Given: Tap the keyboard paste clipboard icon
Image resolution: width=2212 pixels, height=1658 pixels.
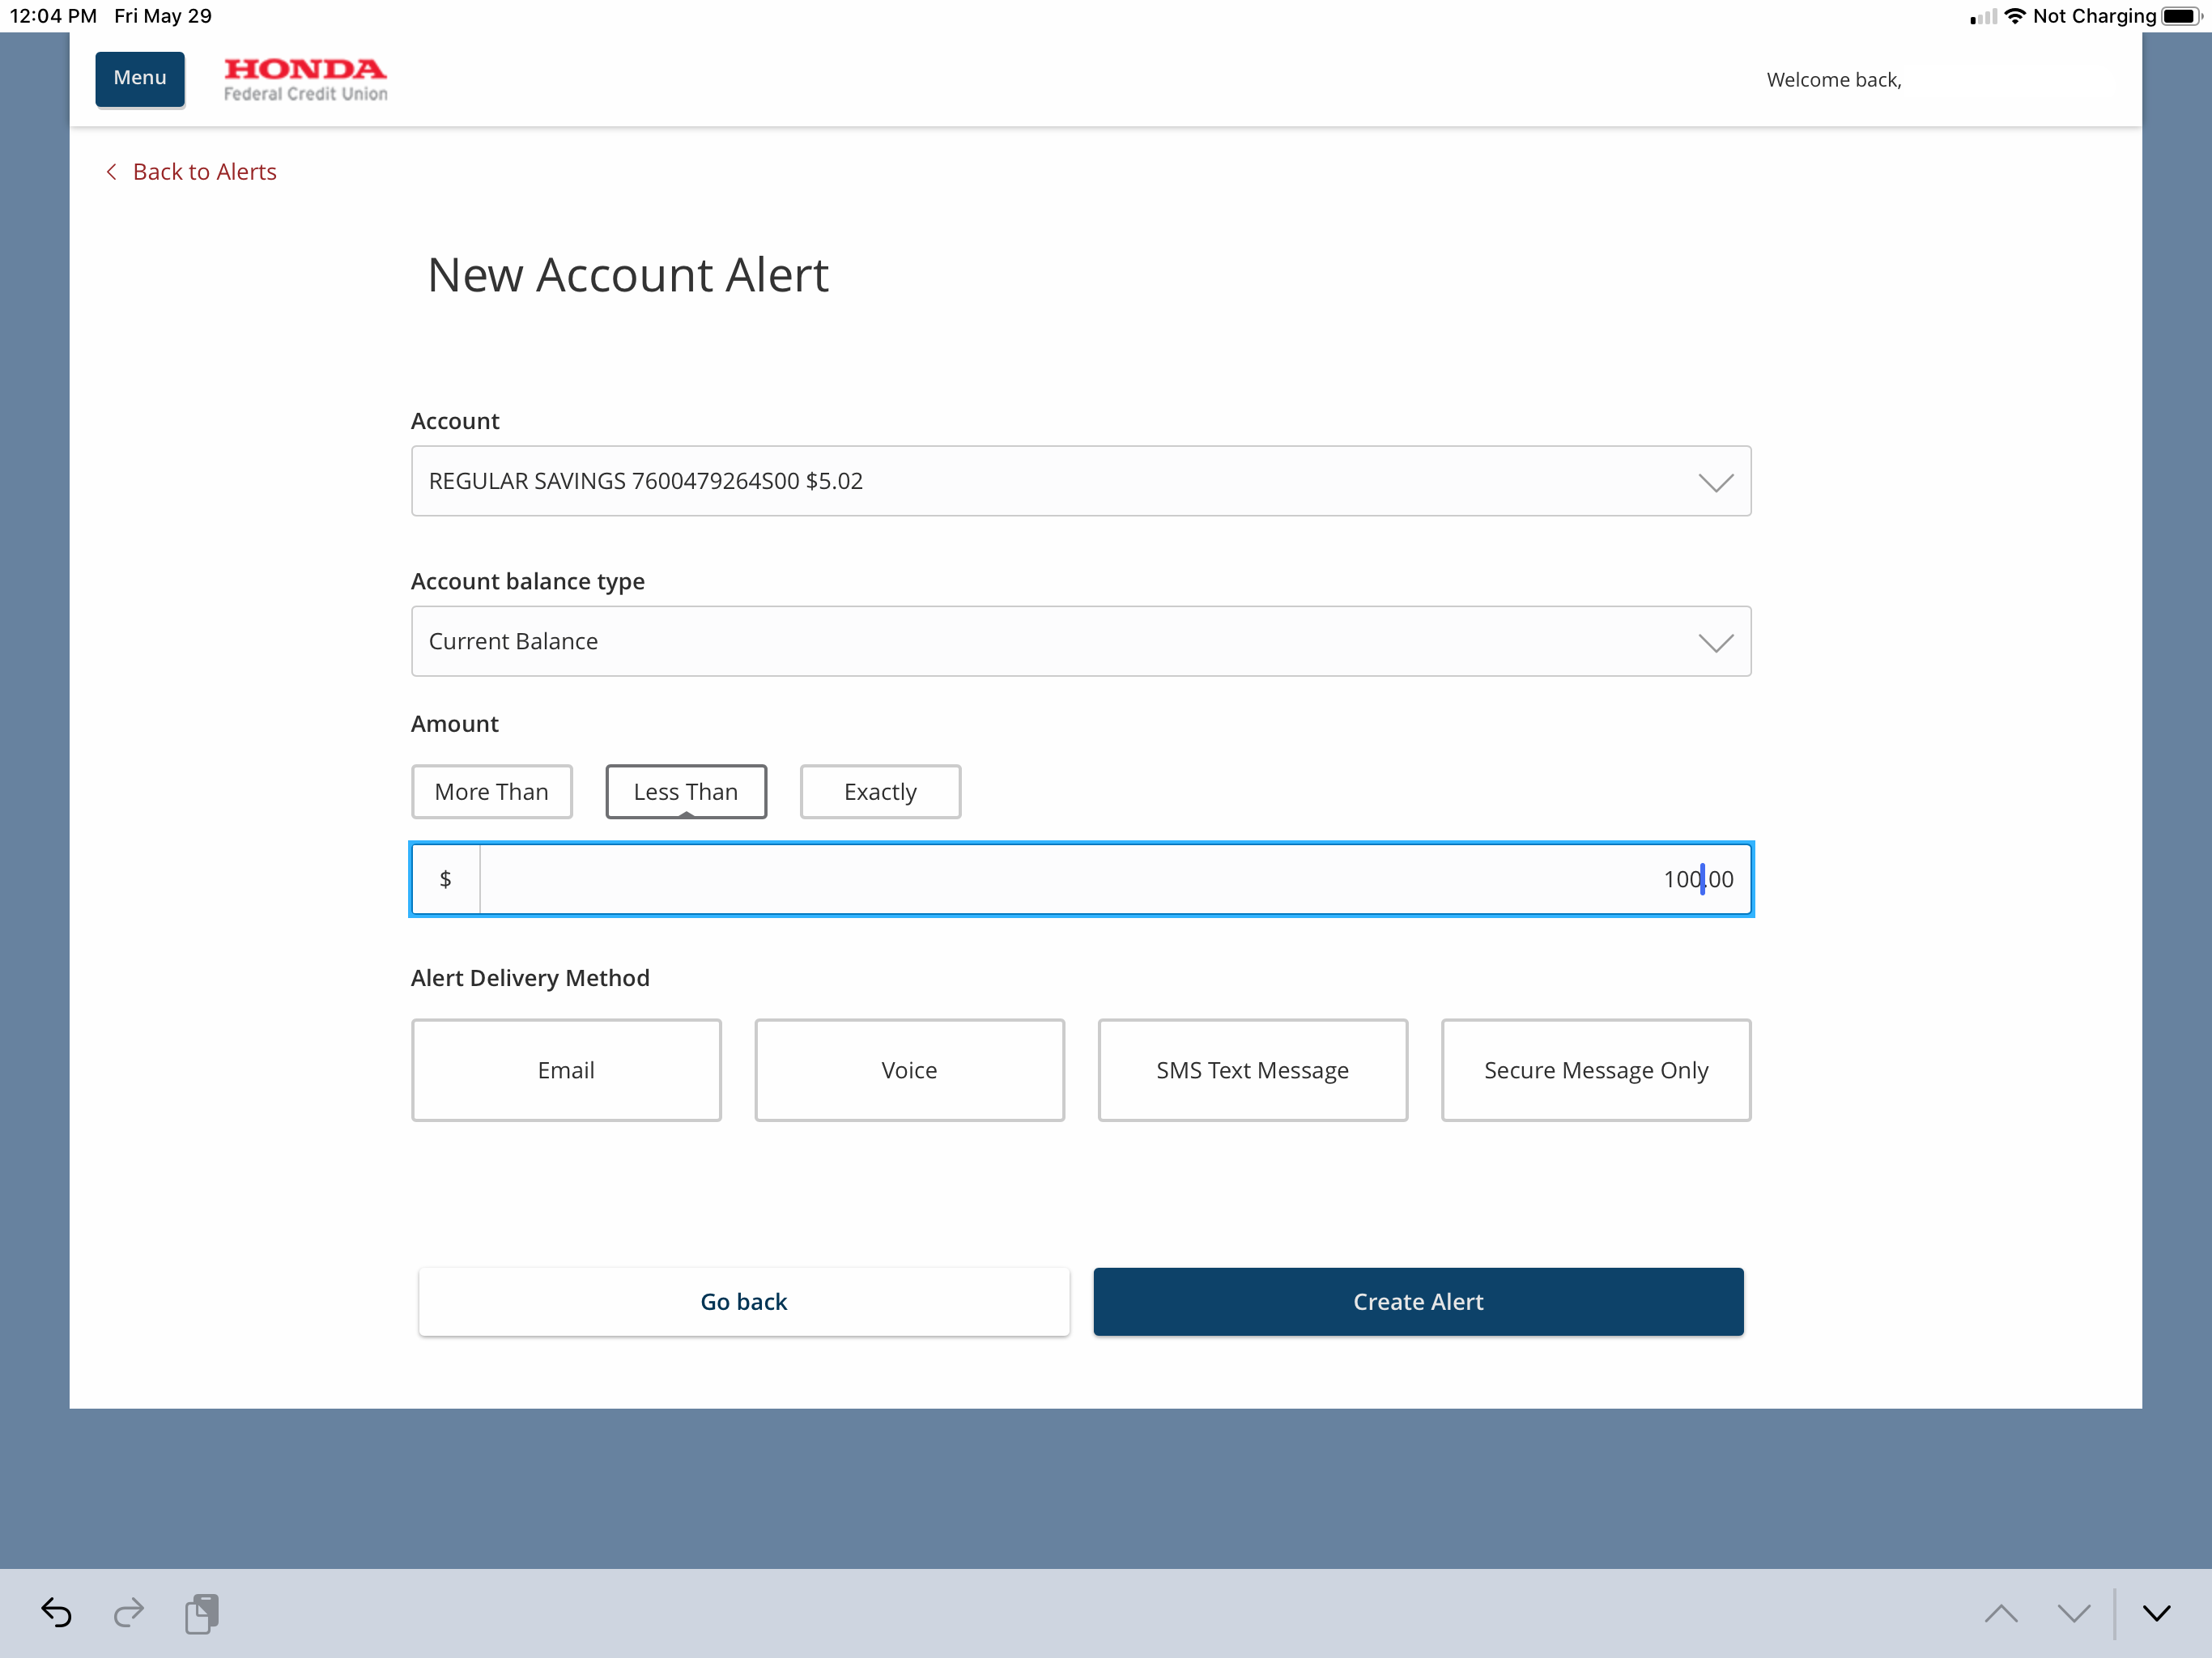Looking at the screenshot, I should click(202, 1613).
